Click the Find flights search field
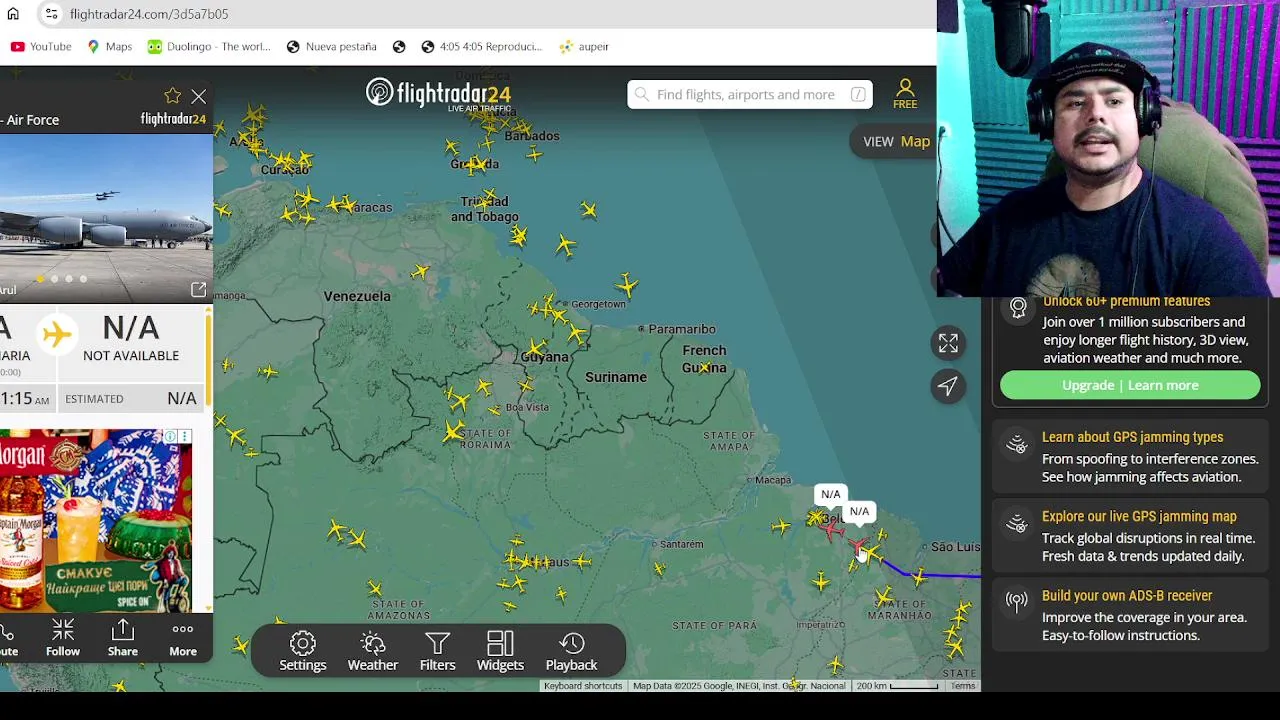The height and width of the screenshot is (720, 1280). click(x=750, y=94)
